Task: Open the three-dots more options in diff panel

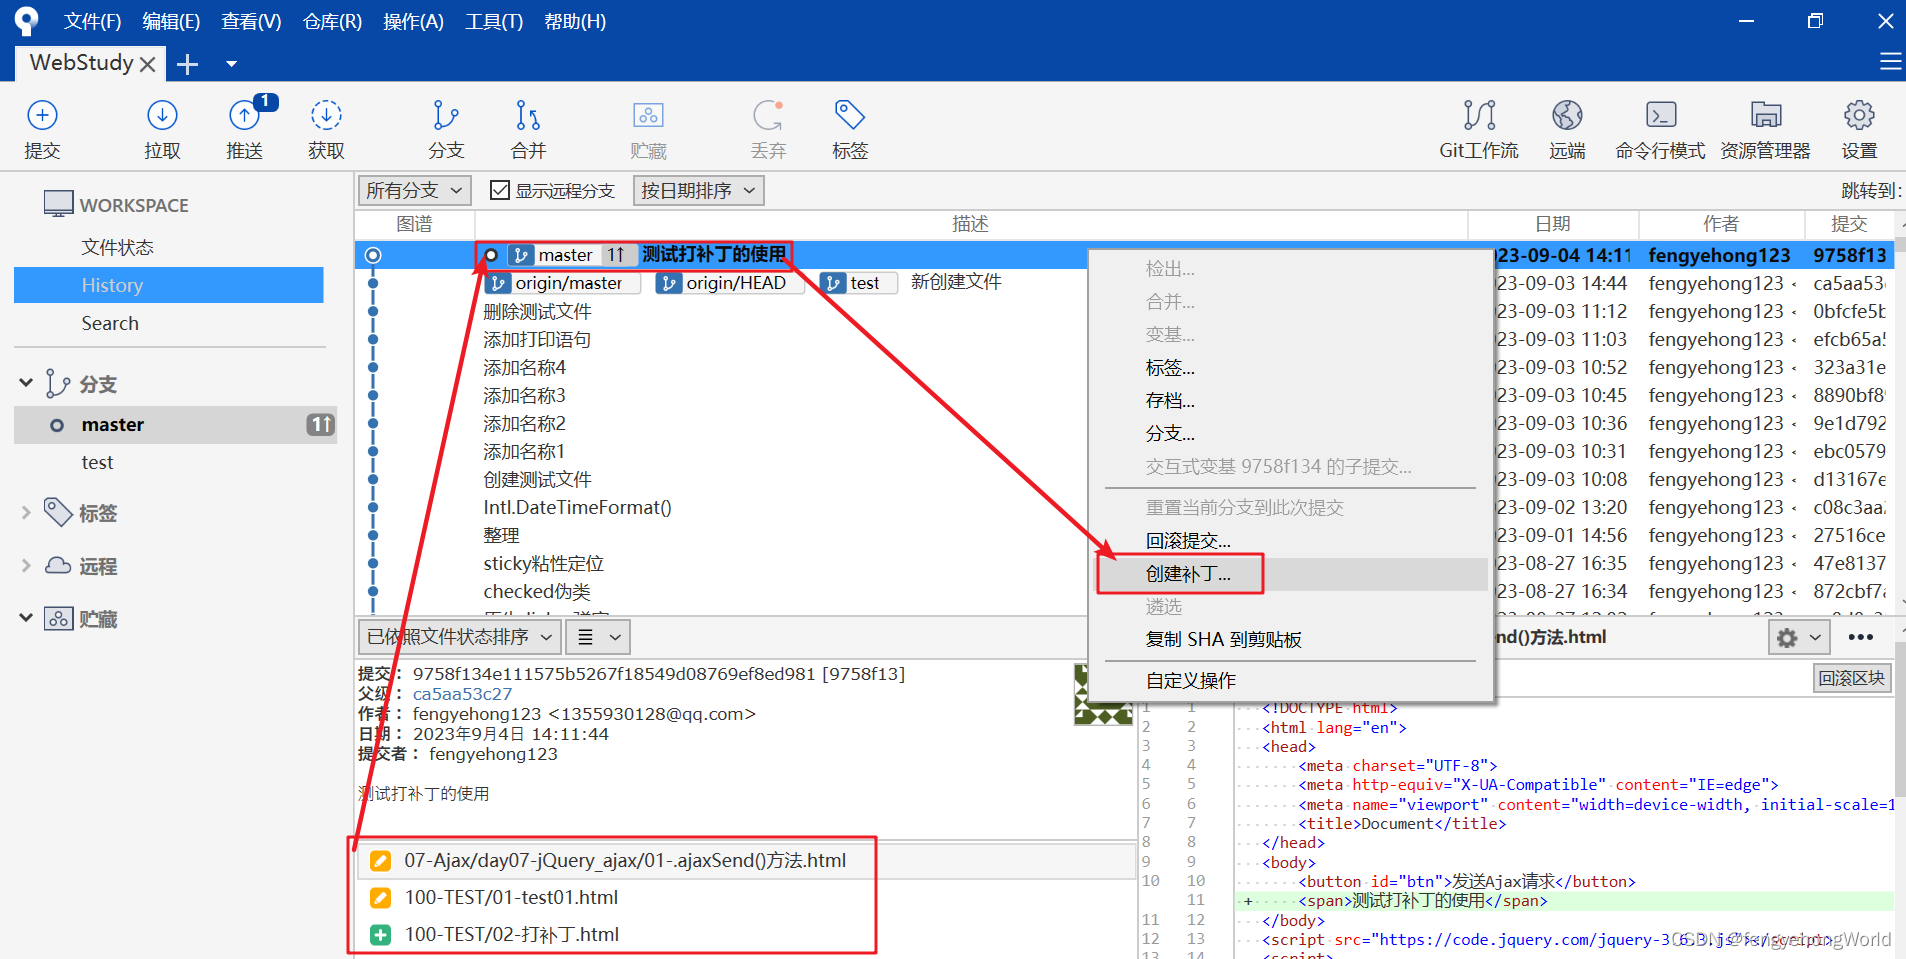Action: (x=1860, y=637)
